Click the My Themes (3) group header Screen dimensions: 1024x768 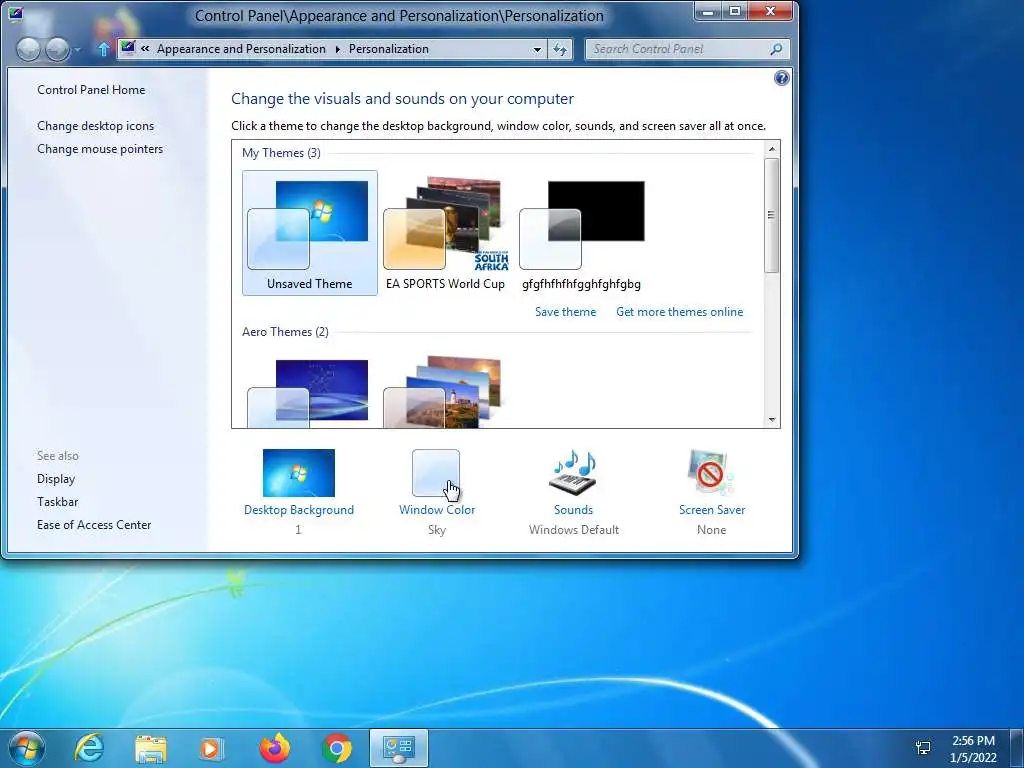pyautogui.click(x=281, y=153)
